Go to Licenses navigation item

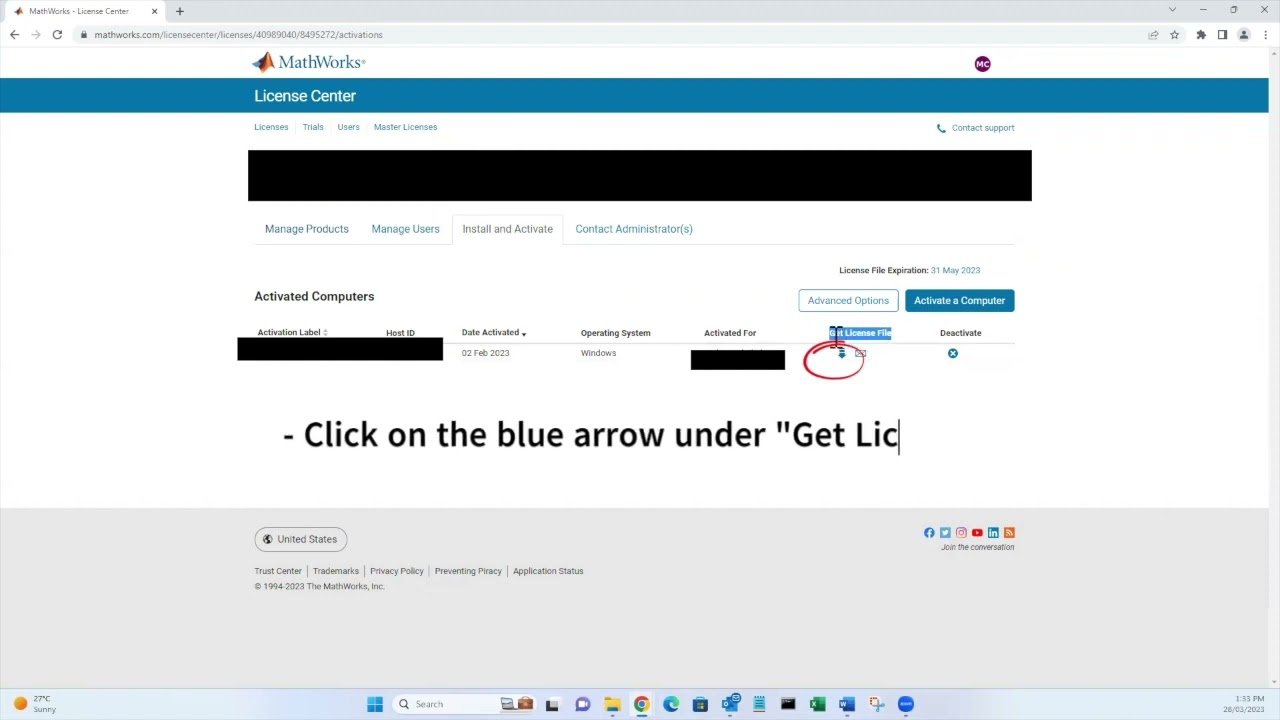[271, 127]
